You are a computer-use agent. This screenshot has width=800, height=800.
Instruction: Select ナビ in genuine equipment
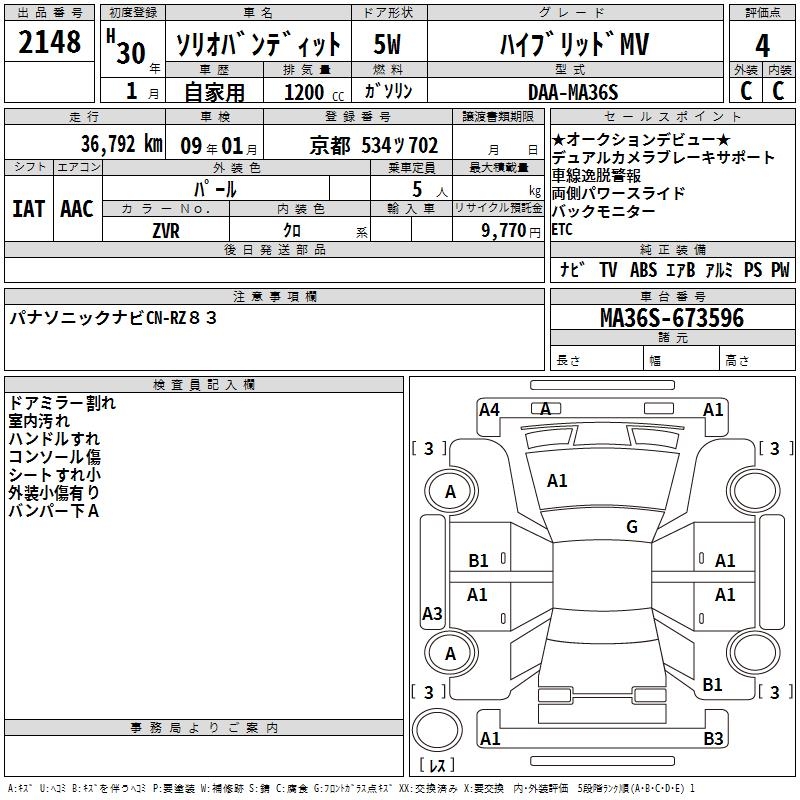tap(572, 269)
